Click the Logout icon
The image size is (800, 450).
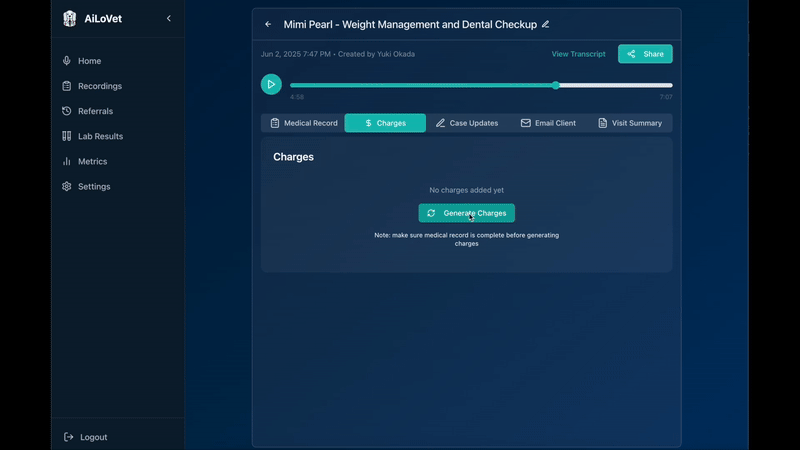68,437
